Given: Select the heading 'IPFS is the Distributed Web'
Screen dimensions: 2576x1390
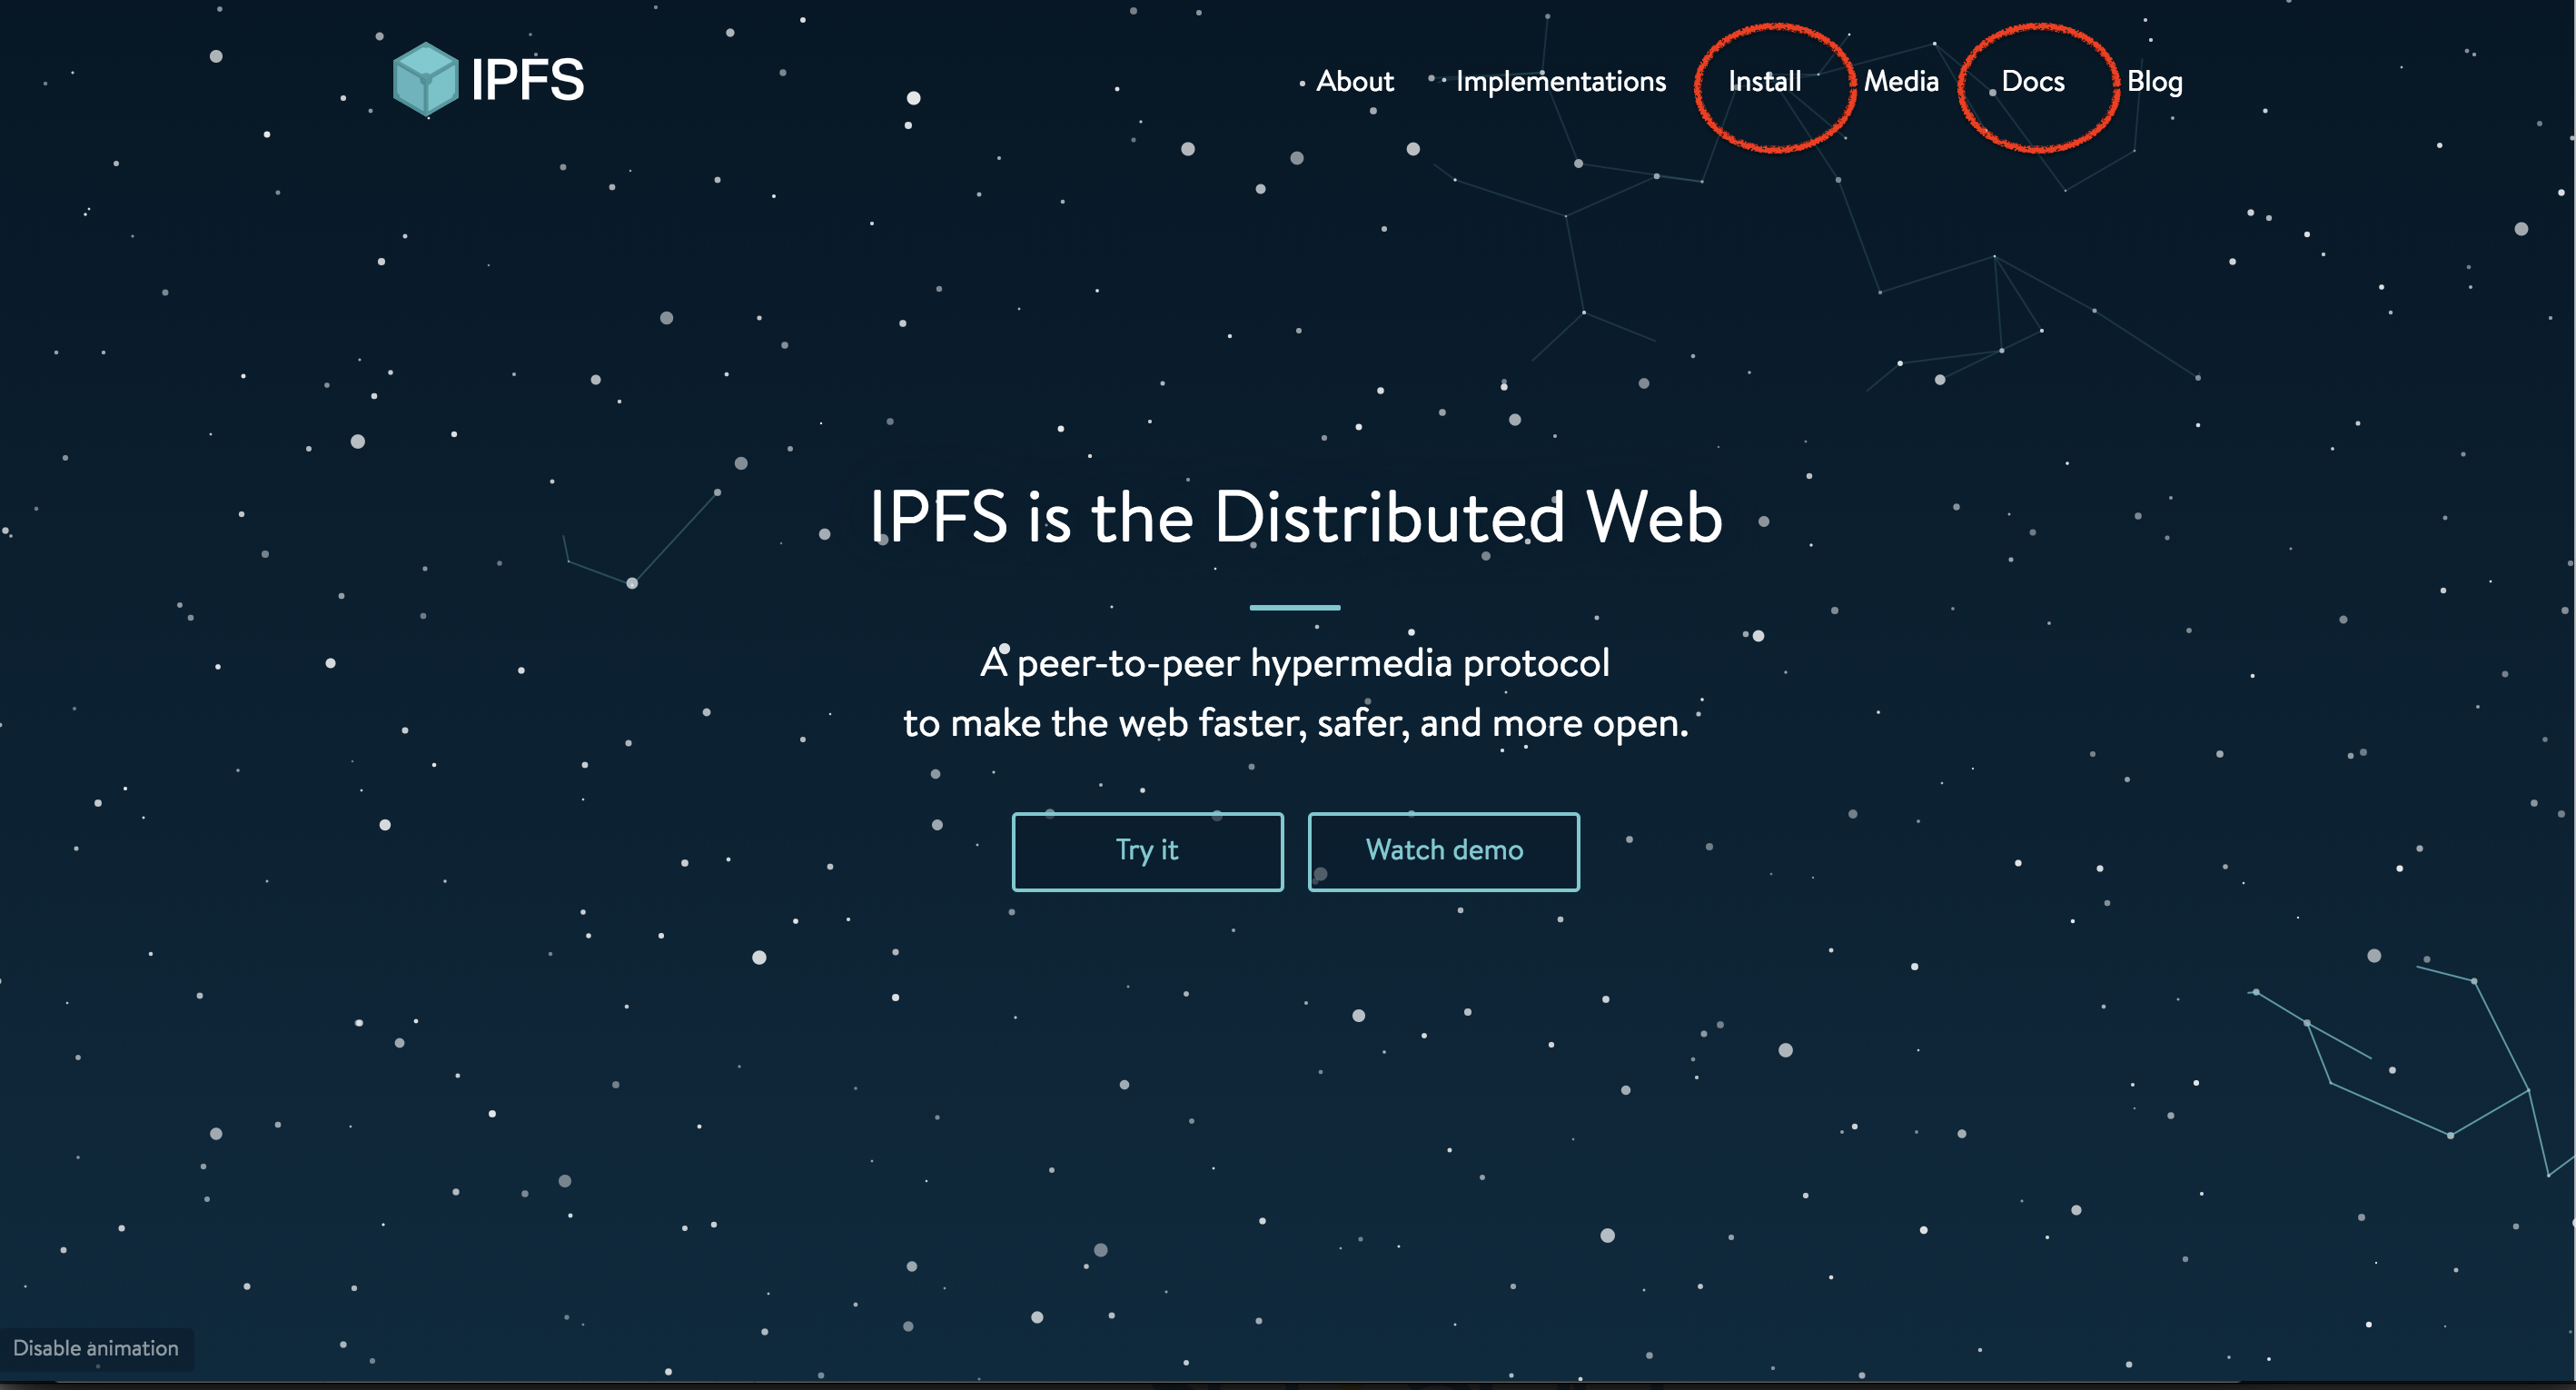Looking at the screenshot, I should [x=1296, y=517].
